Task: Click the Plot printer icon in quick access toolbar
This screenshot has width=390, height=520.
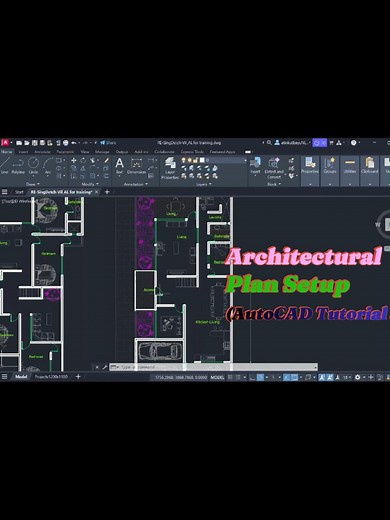Action: tap(65, 143)
